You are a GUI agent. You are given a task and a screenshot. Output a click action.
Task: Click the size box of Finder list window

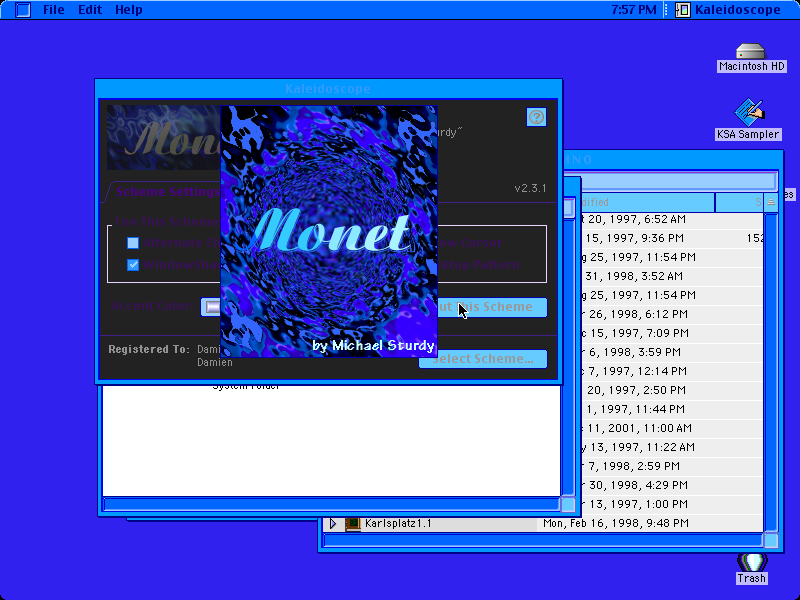[771, 540]
